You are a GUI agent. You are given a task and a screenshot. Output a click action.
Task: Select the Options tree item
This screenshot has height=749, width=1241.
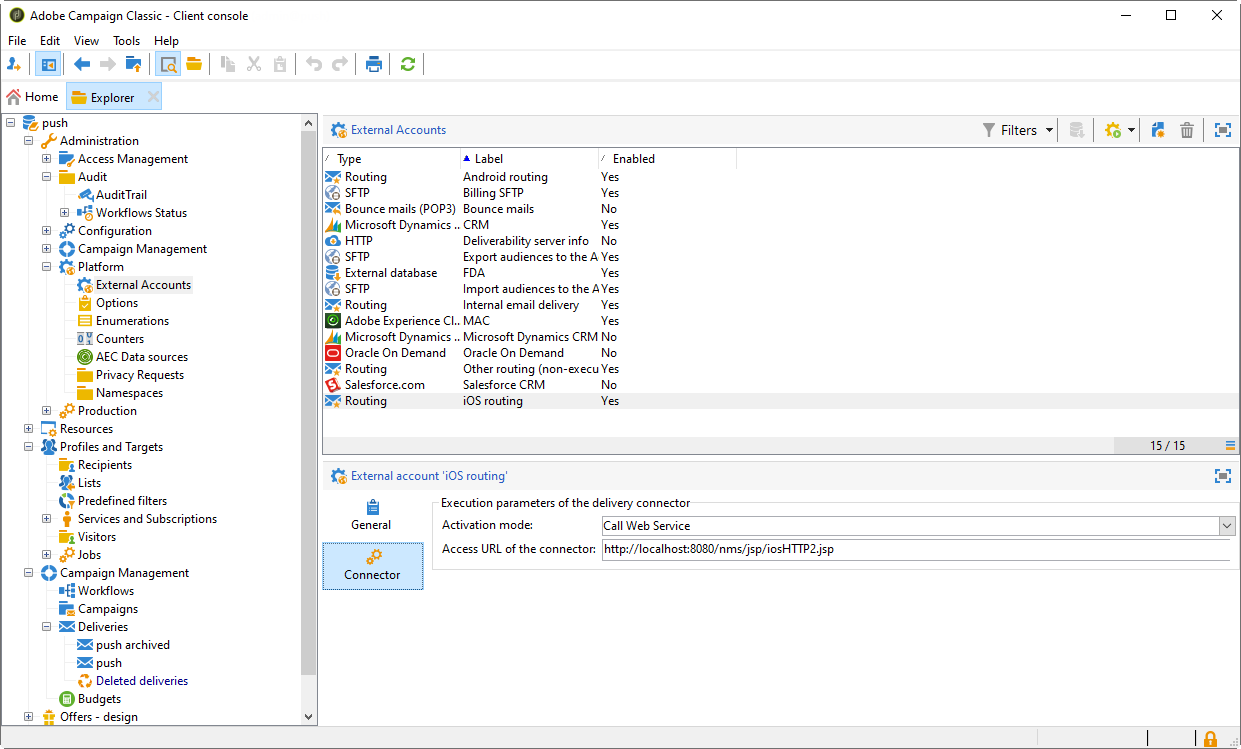point(117,303)
